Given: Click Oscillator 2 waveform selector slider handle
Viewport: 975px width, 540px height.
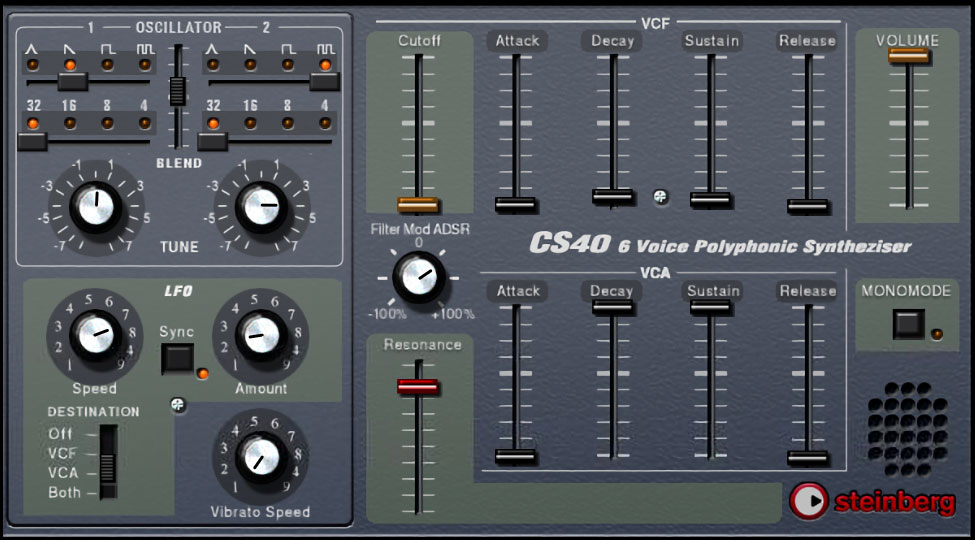Looking at the screenshot, I should tap(325, 81).
